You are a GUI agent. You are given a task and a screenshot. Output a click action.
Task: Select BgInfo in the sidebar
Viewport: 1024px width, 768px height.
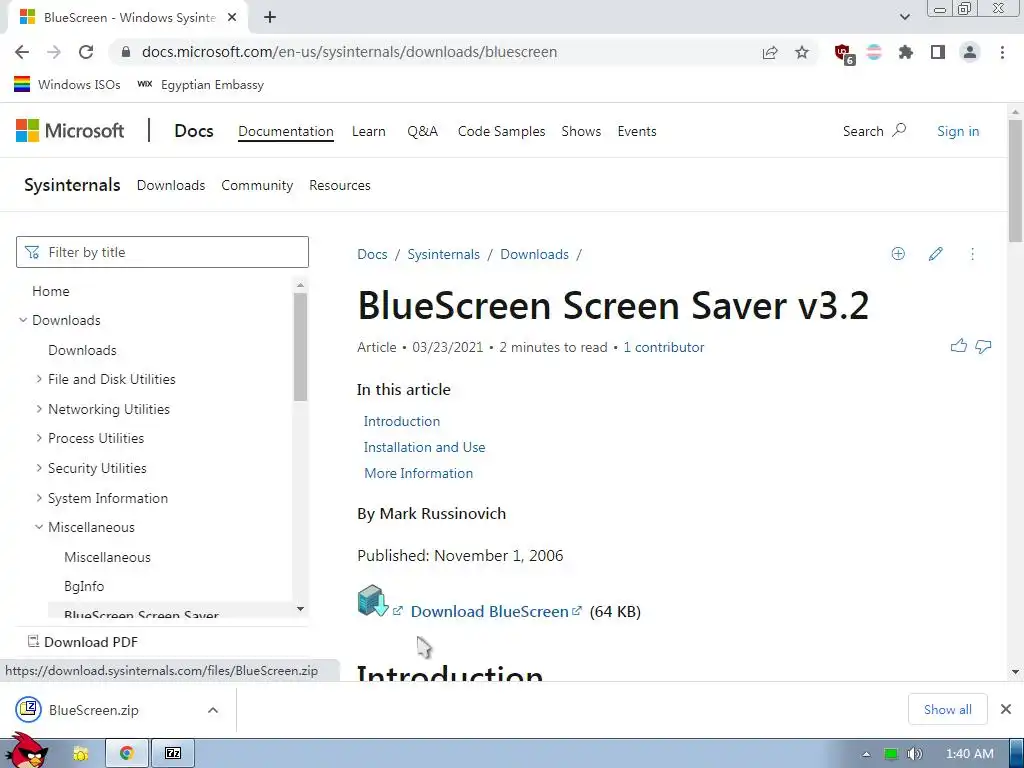point(84,586)
